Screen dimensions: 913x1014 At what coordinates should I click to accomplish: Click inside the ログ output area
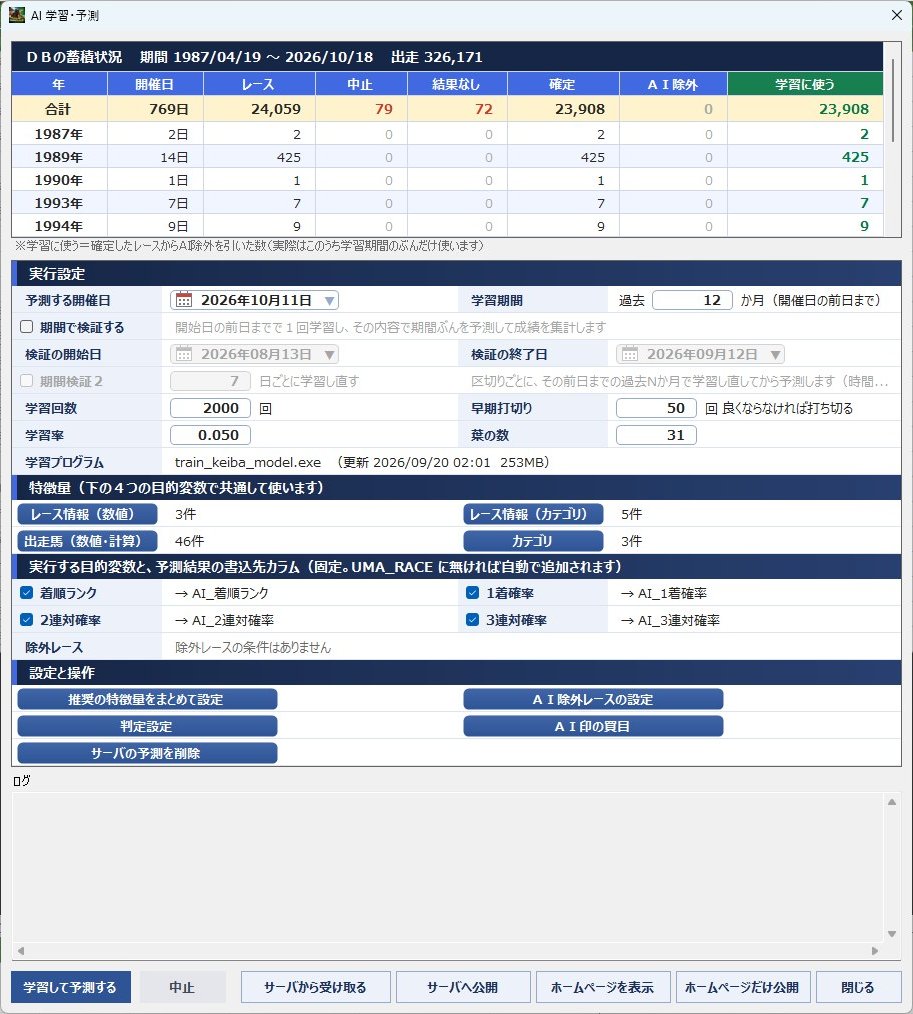[447, 867]
